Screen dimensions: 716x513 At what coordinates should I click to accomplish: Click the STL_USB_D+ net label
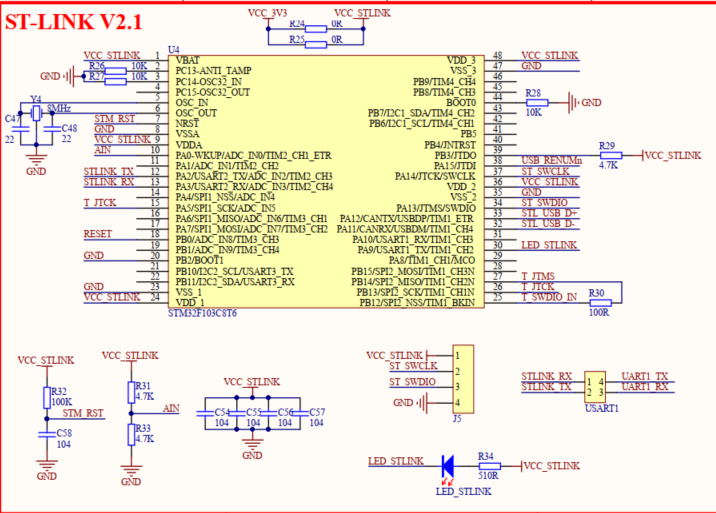pos(549,213)
